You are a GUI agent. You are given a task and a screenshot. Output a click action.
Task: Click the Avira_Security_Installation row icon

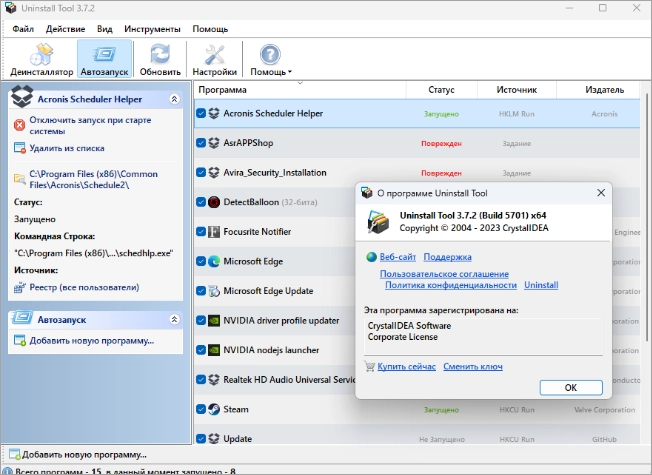point(214,173)
